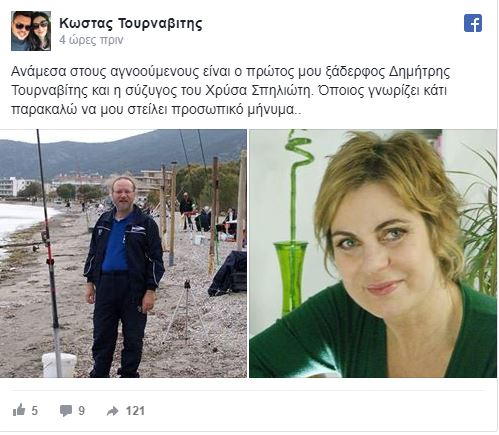This screenshot has width=499, height=435.
Task: Click the thumbs-up like icon
Action: pyautogui.click(x=19, y=410)
